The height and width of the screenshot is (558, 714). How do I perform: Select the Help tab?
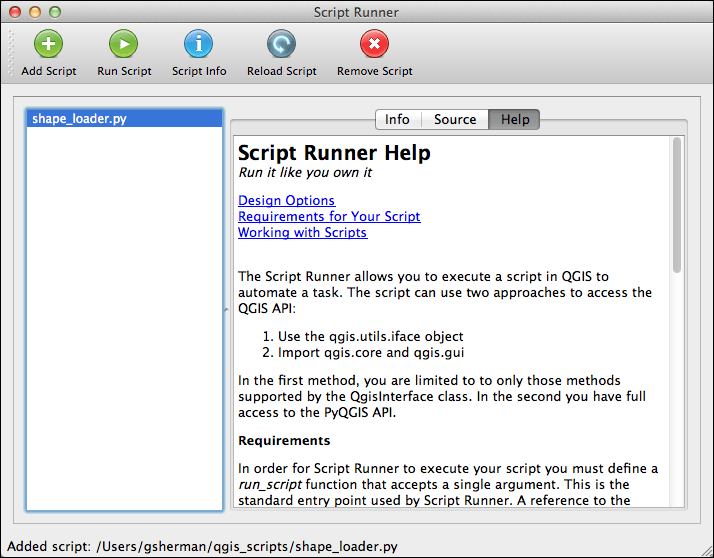tap(515, 119)
